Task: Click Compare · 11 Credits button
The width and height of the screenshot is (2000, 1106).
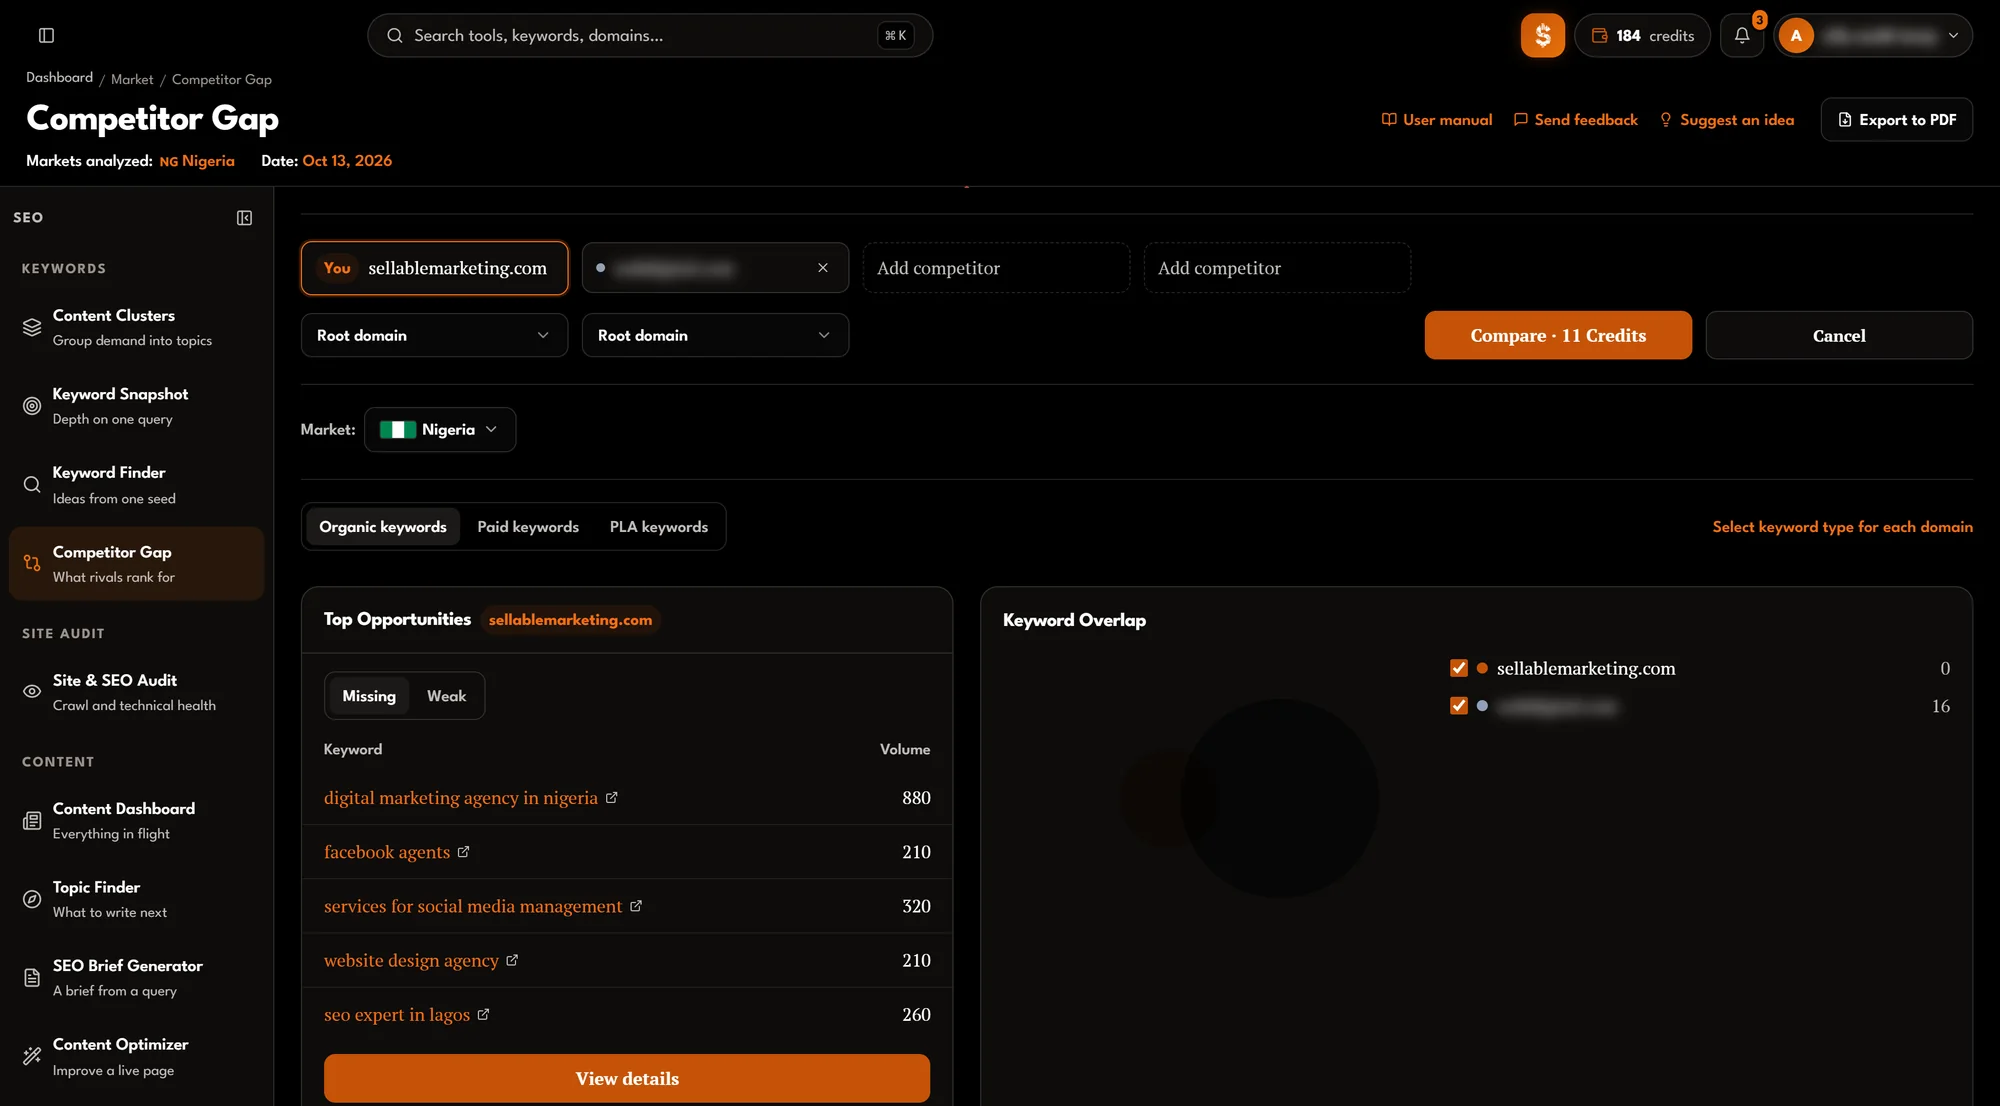Action: coord(1558,335)
